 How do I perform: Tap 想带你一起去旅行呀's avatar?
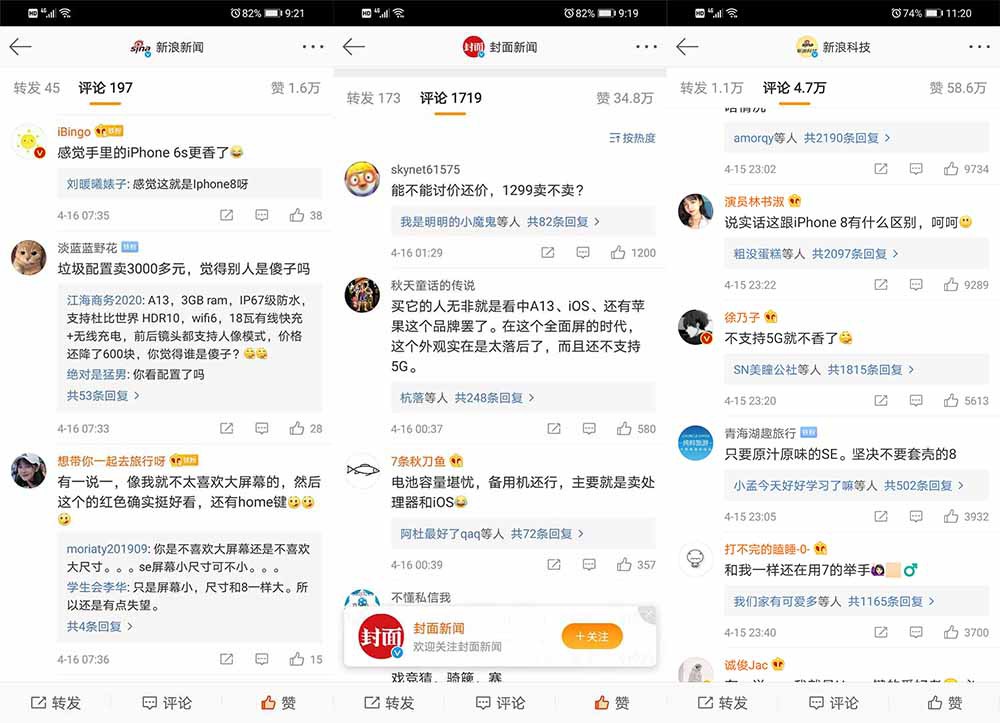click(28, 472)
